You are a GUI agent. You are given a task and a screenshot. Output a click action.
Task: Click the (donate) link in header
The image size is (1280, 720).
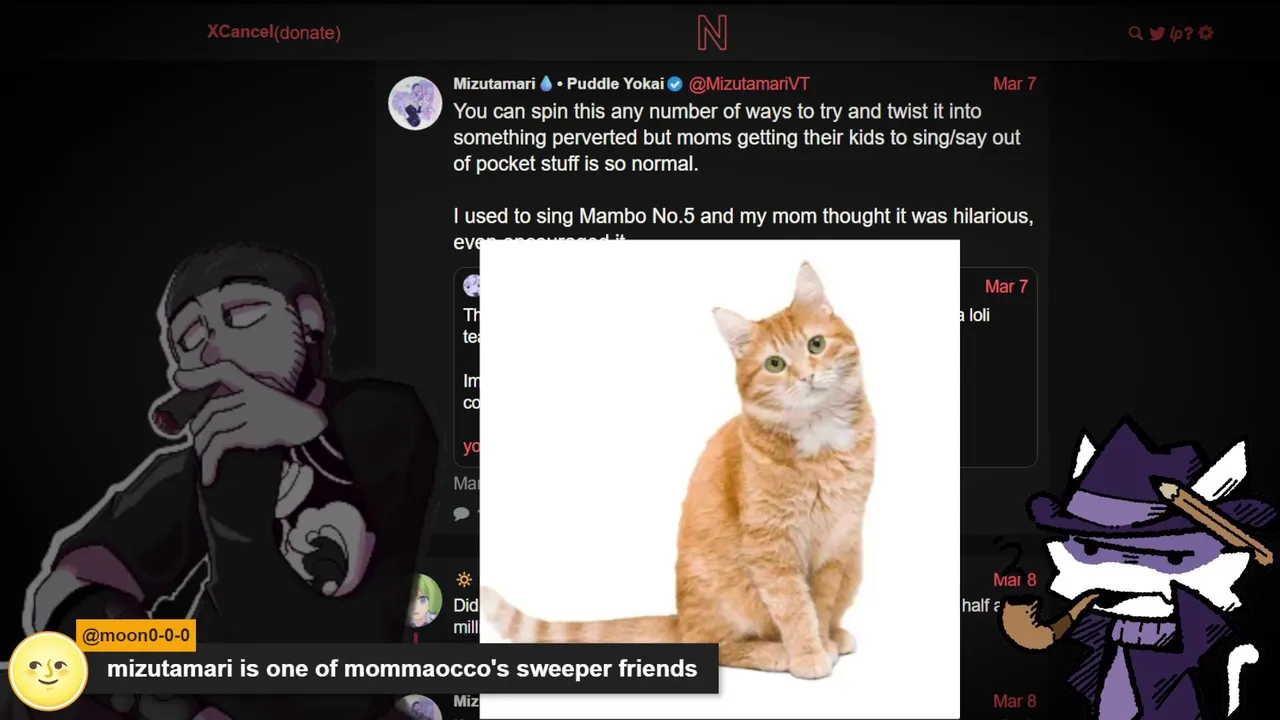tap(308, 33)
